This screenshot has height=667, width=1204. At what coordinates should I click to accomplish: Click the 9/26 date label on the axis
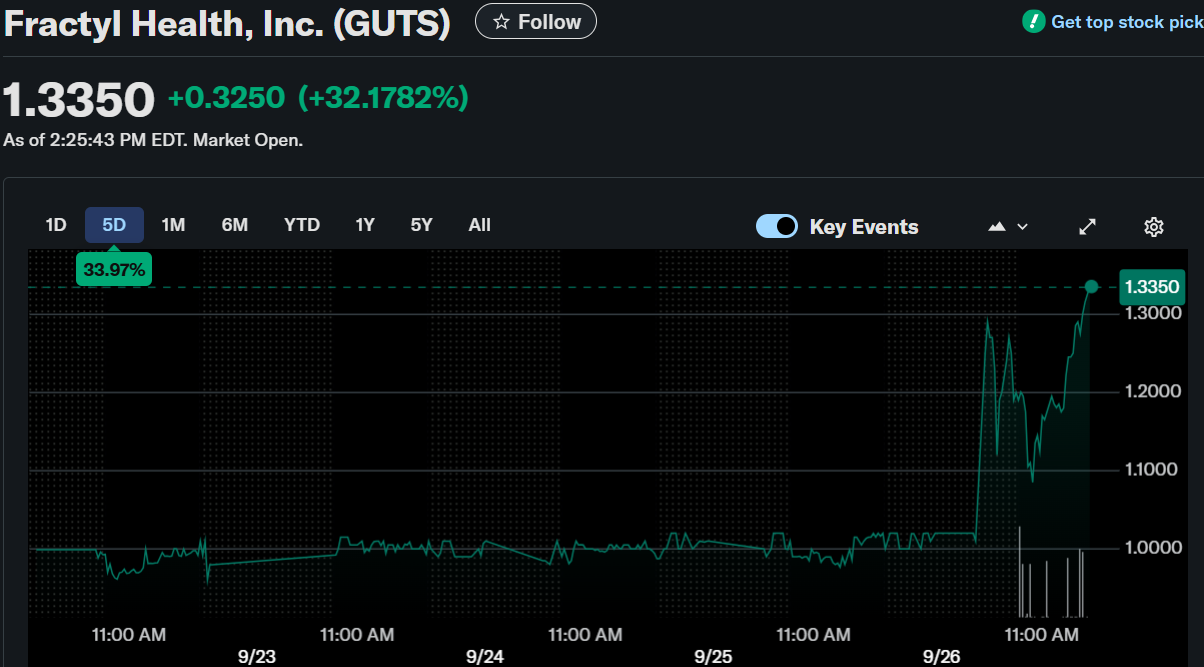coord(941,656)
